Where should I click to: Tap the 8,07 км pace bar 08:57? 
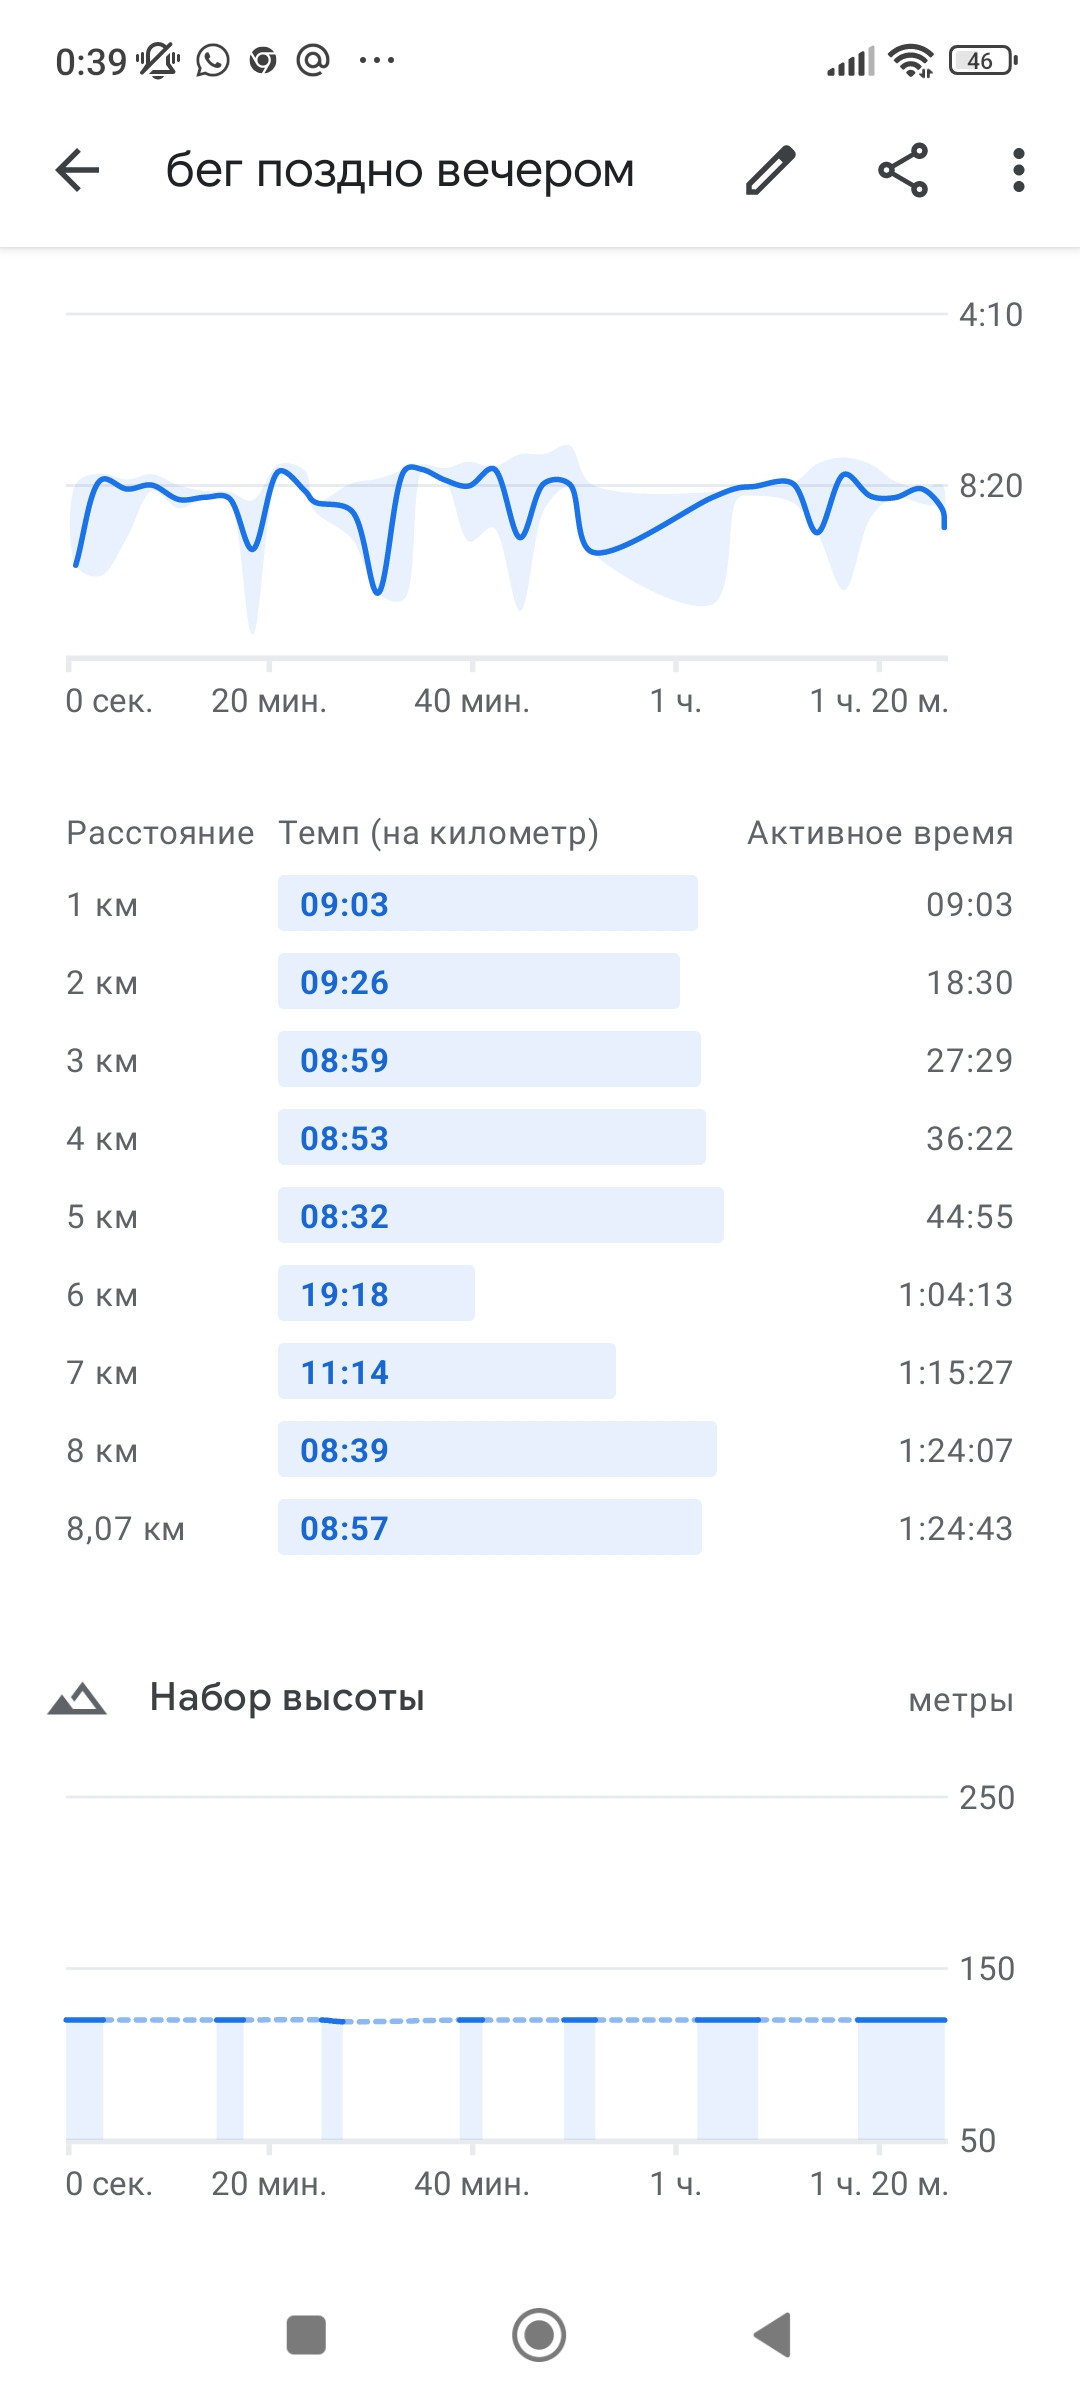coord(489,1528)
